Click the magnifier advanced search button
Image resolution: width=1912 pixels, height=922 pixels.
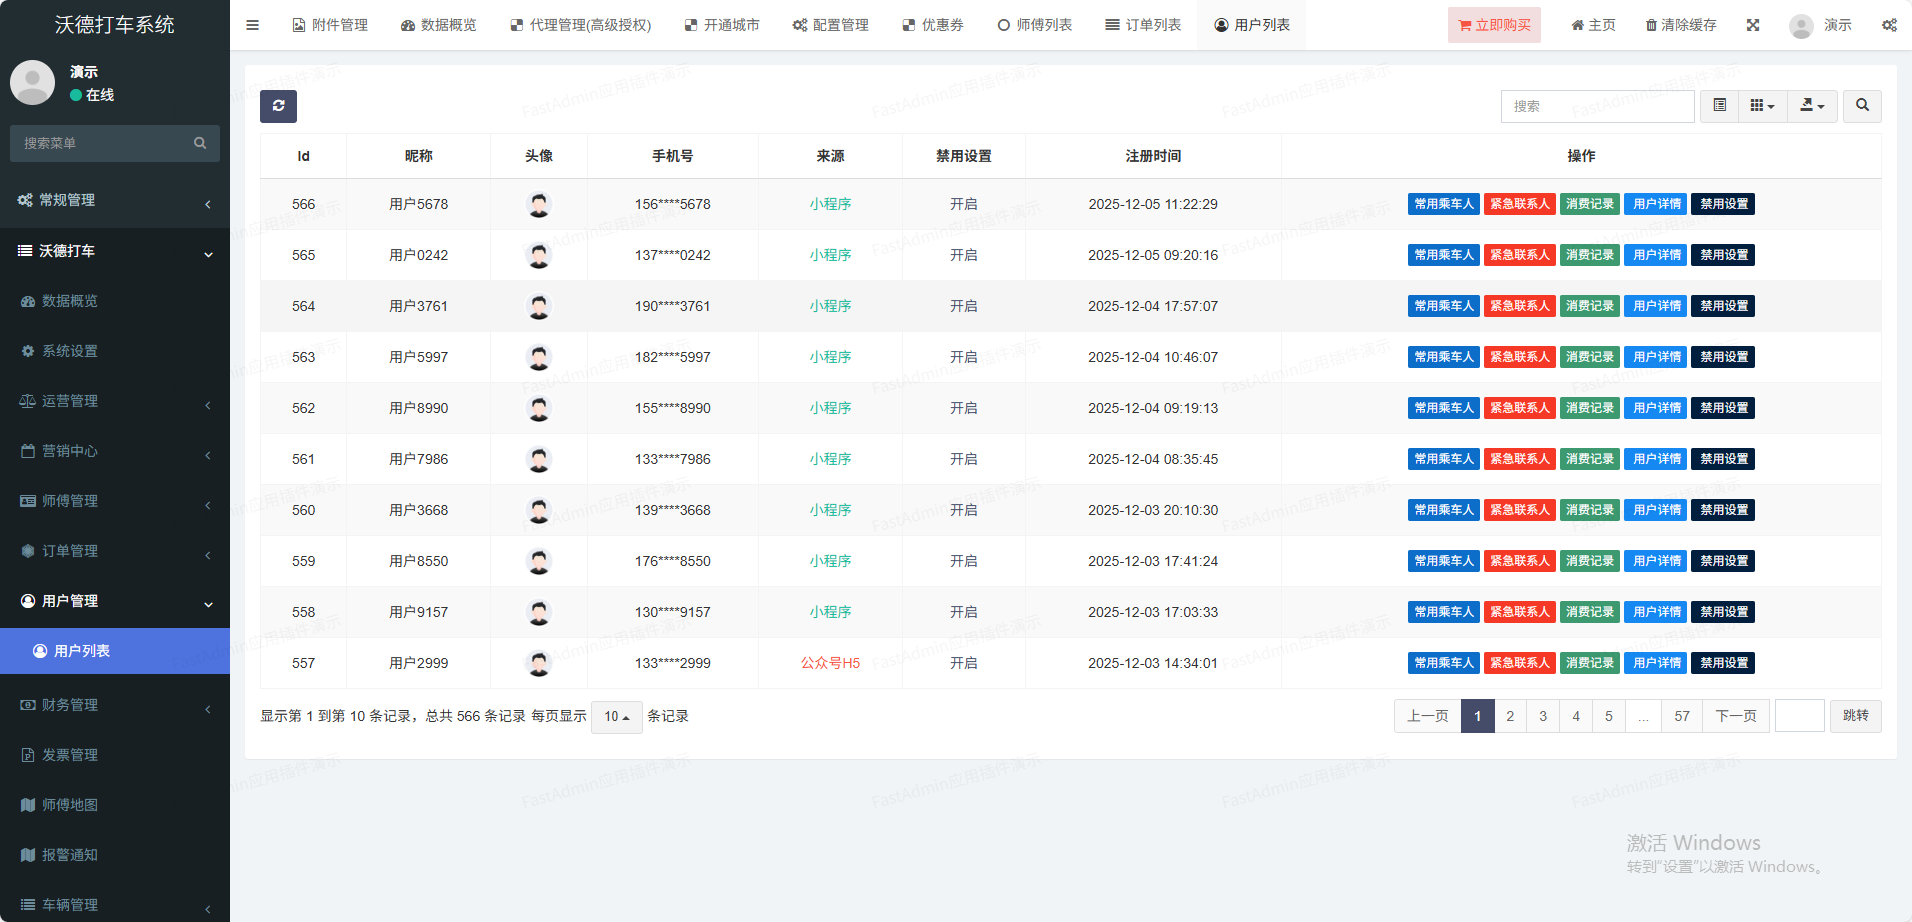click(1862, 106)
